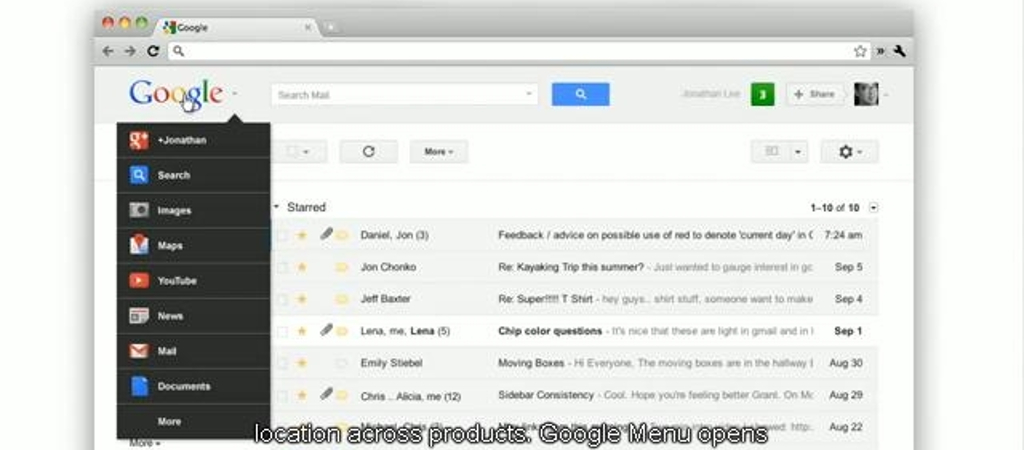The height and width of the screenshot is (450, 1024).
Task: Open YouTube from the Google menu
Action: (x=193, y=281)
